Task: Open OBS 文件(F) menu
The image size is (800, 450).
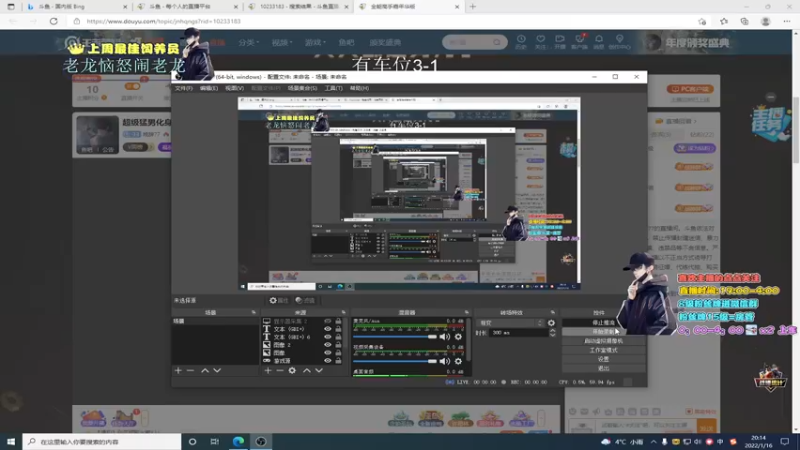Action: coord(184,88)
